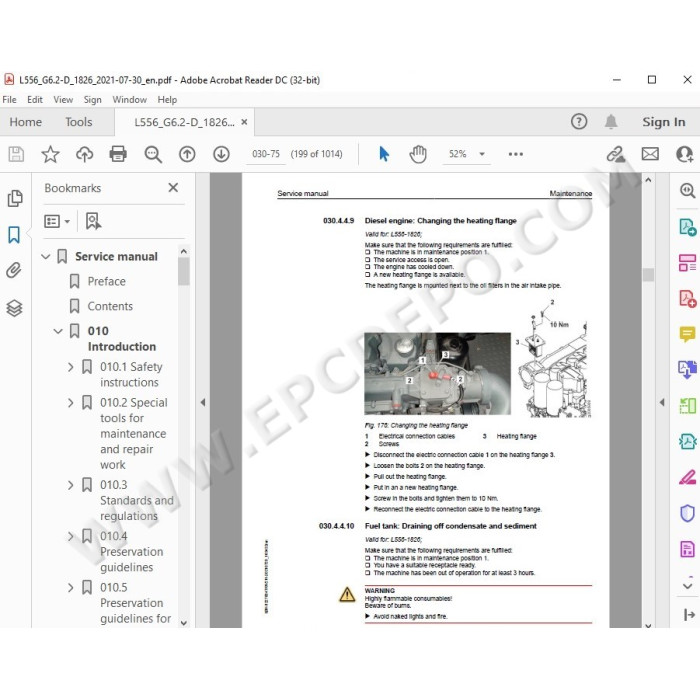Expand 010.1 Safety instructions bookmark
Screen dimensions: 700x700
(70, 367)
